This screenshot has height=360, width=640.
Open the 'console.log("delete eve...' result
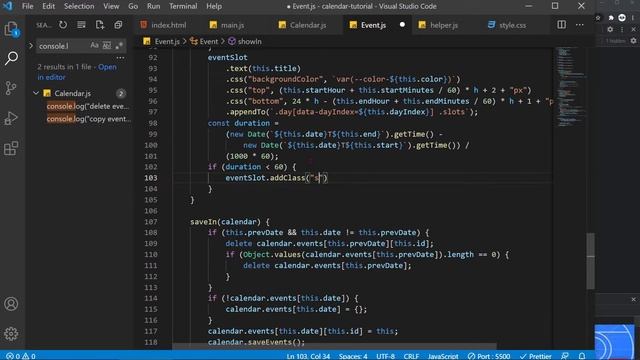click(x=87, y=106)
